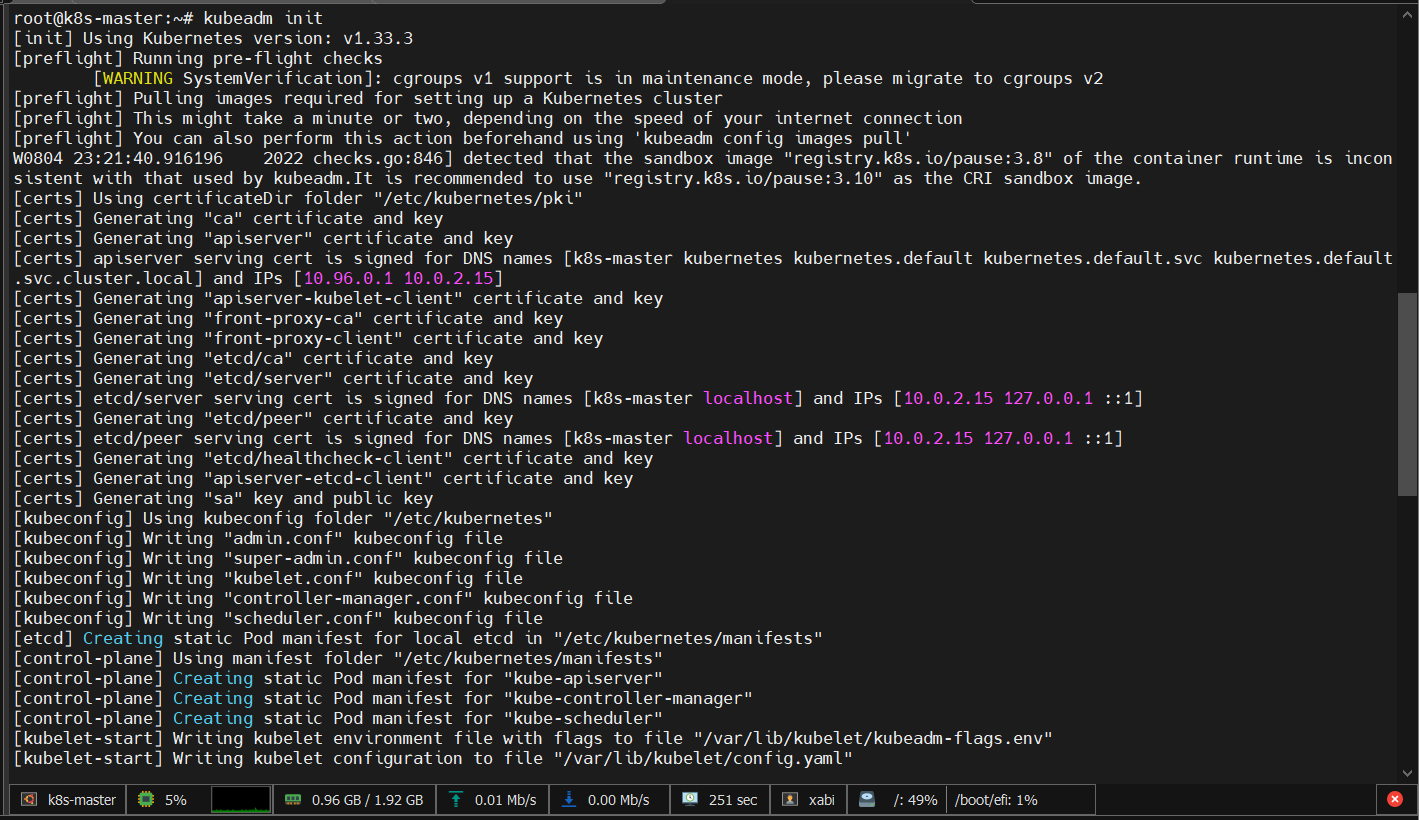This screenshot has height=820, width=1419.
Task: Click the /boot/efi: 1% usage entry
Action: click(997, 800)
